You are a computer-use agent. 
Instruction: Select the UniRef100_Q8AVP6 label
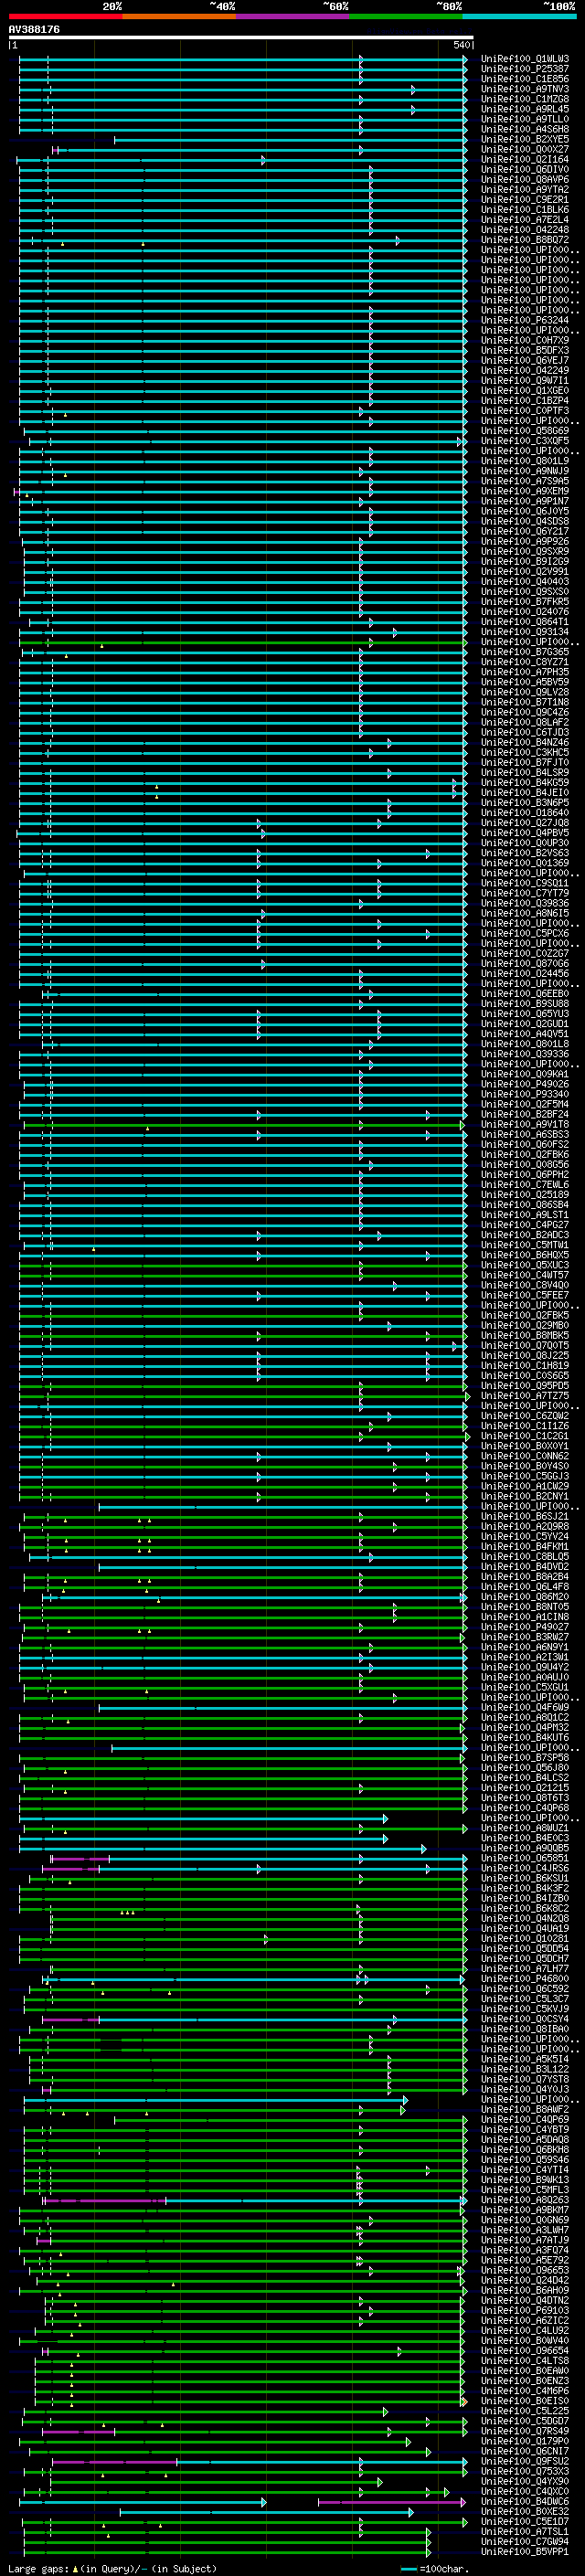(525, 179)
